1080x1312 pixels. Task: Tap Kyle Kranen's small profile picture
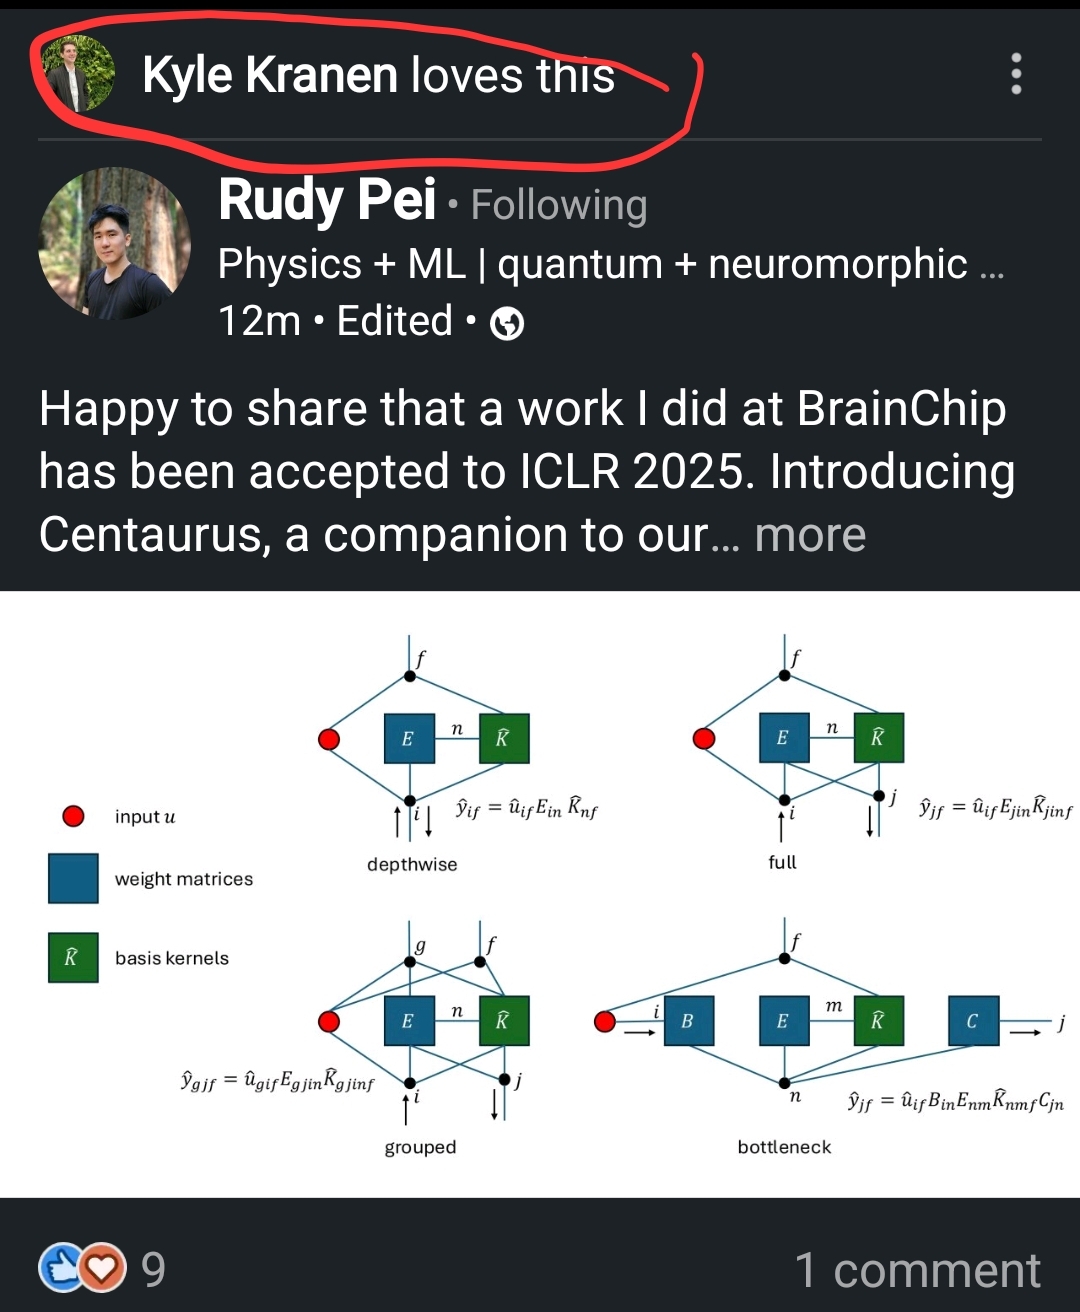pyautogui.click(x=78, y=73)
